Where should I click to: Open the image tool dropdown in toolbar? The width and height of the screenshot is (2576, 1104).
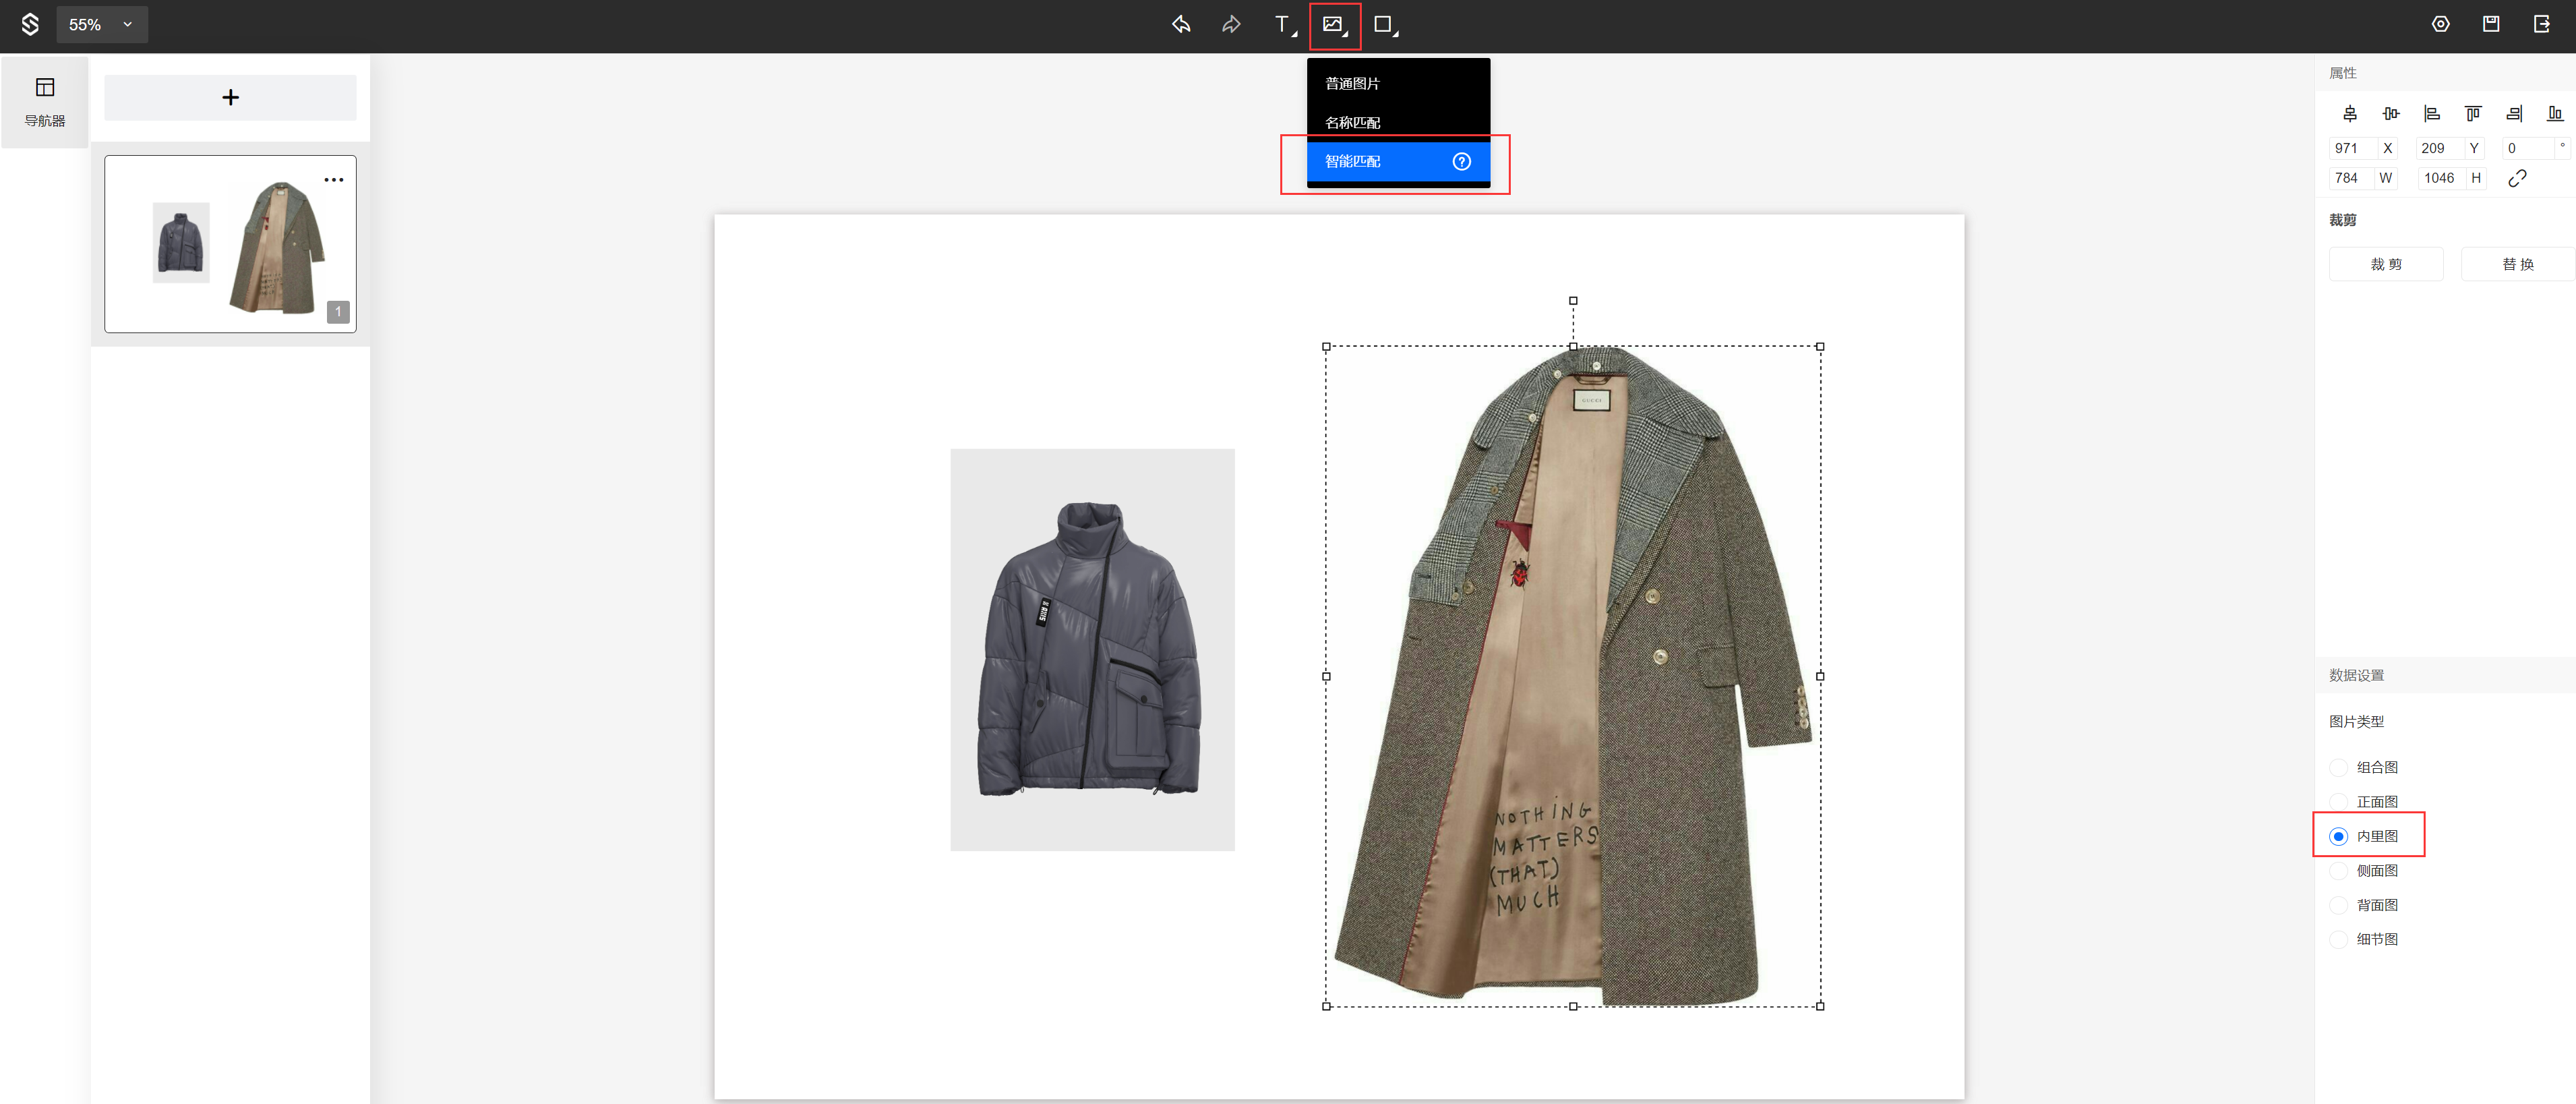(x=1334, y=25)
